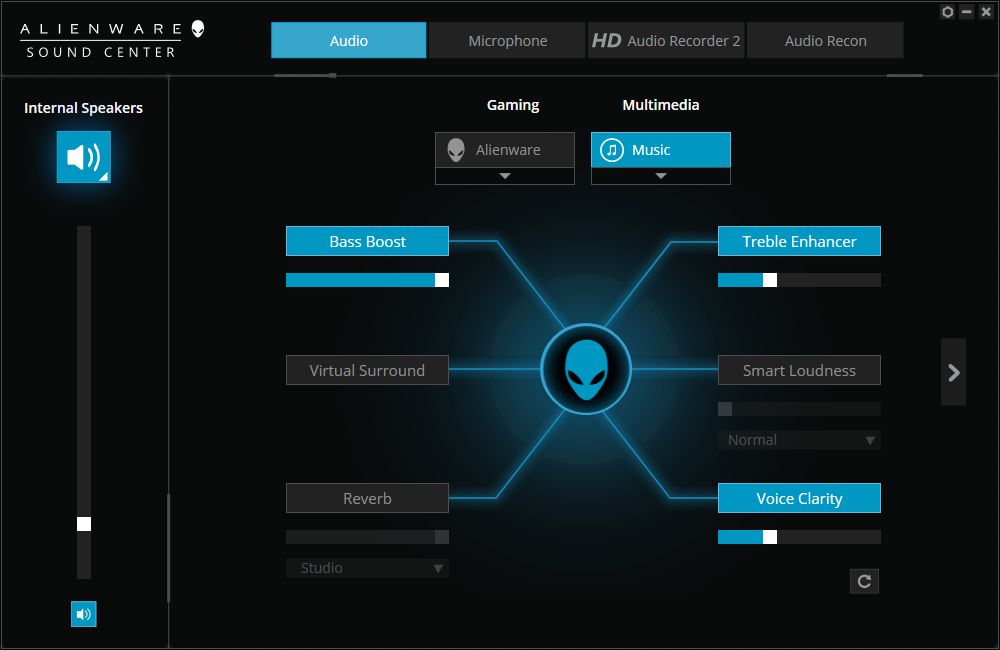Open the HD Audio Recorder 2 tab
Screen dimensions: 1000x650
pos(666,40)
